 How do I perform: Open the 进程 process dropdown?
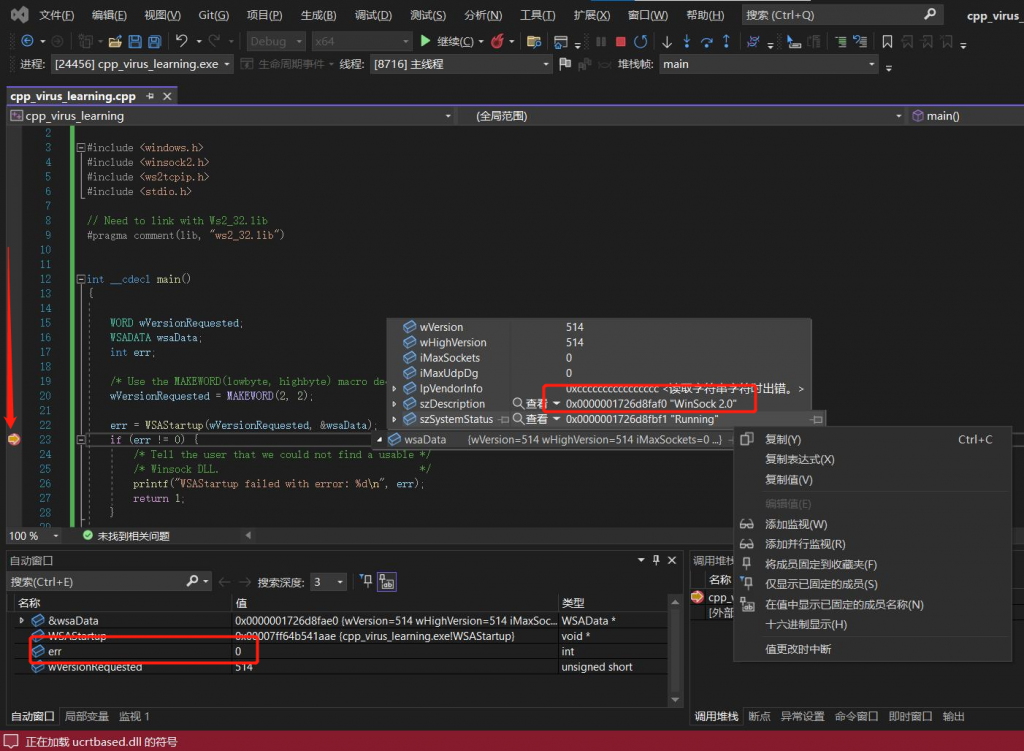pyautogui.click(x=227, y=64)
